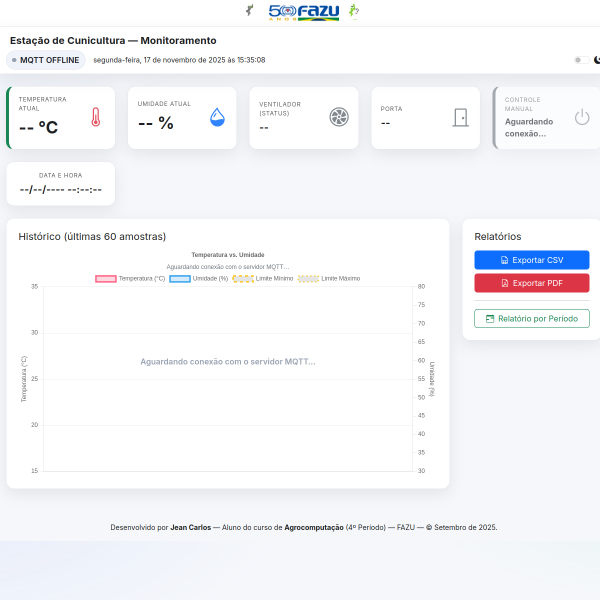Click 'Aguardando conexão com o servidor MQTT...' in chart center
Viewport: 600px width, 600px height.
228,362
